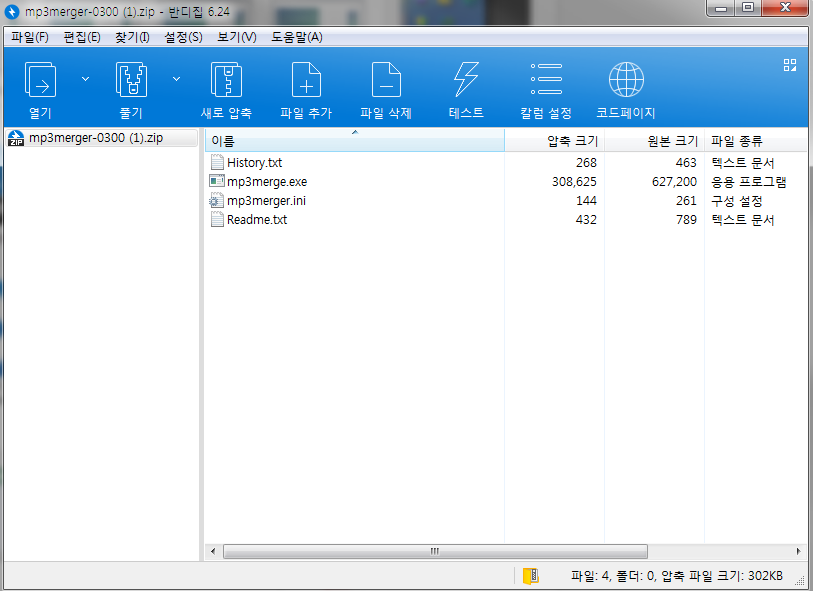Click original size 627,200 cell
Screen dimensions: 813x591
674,182
